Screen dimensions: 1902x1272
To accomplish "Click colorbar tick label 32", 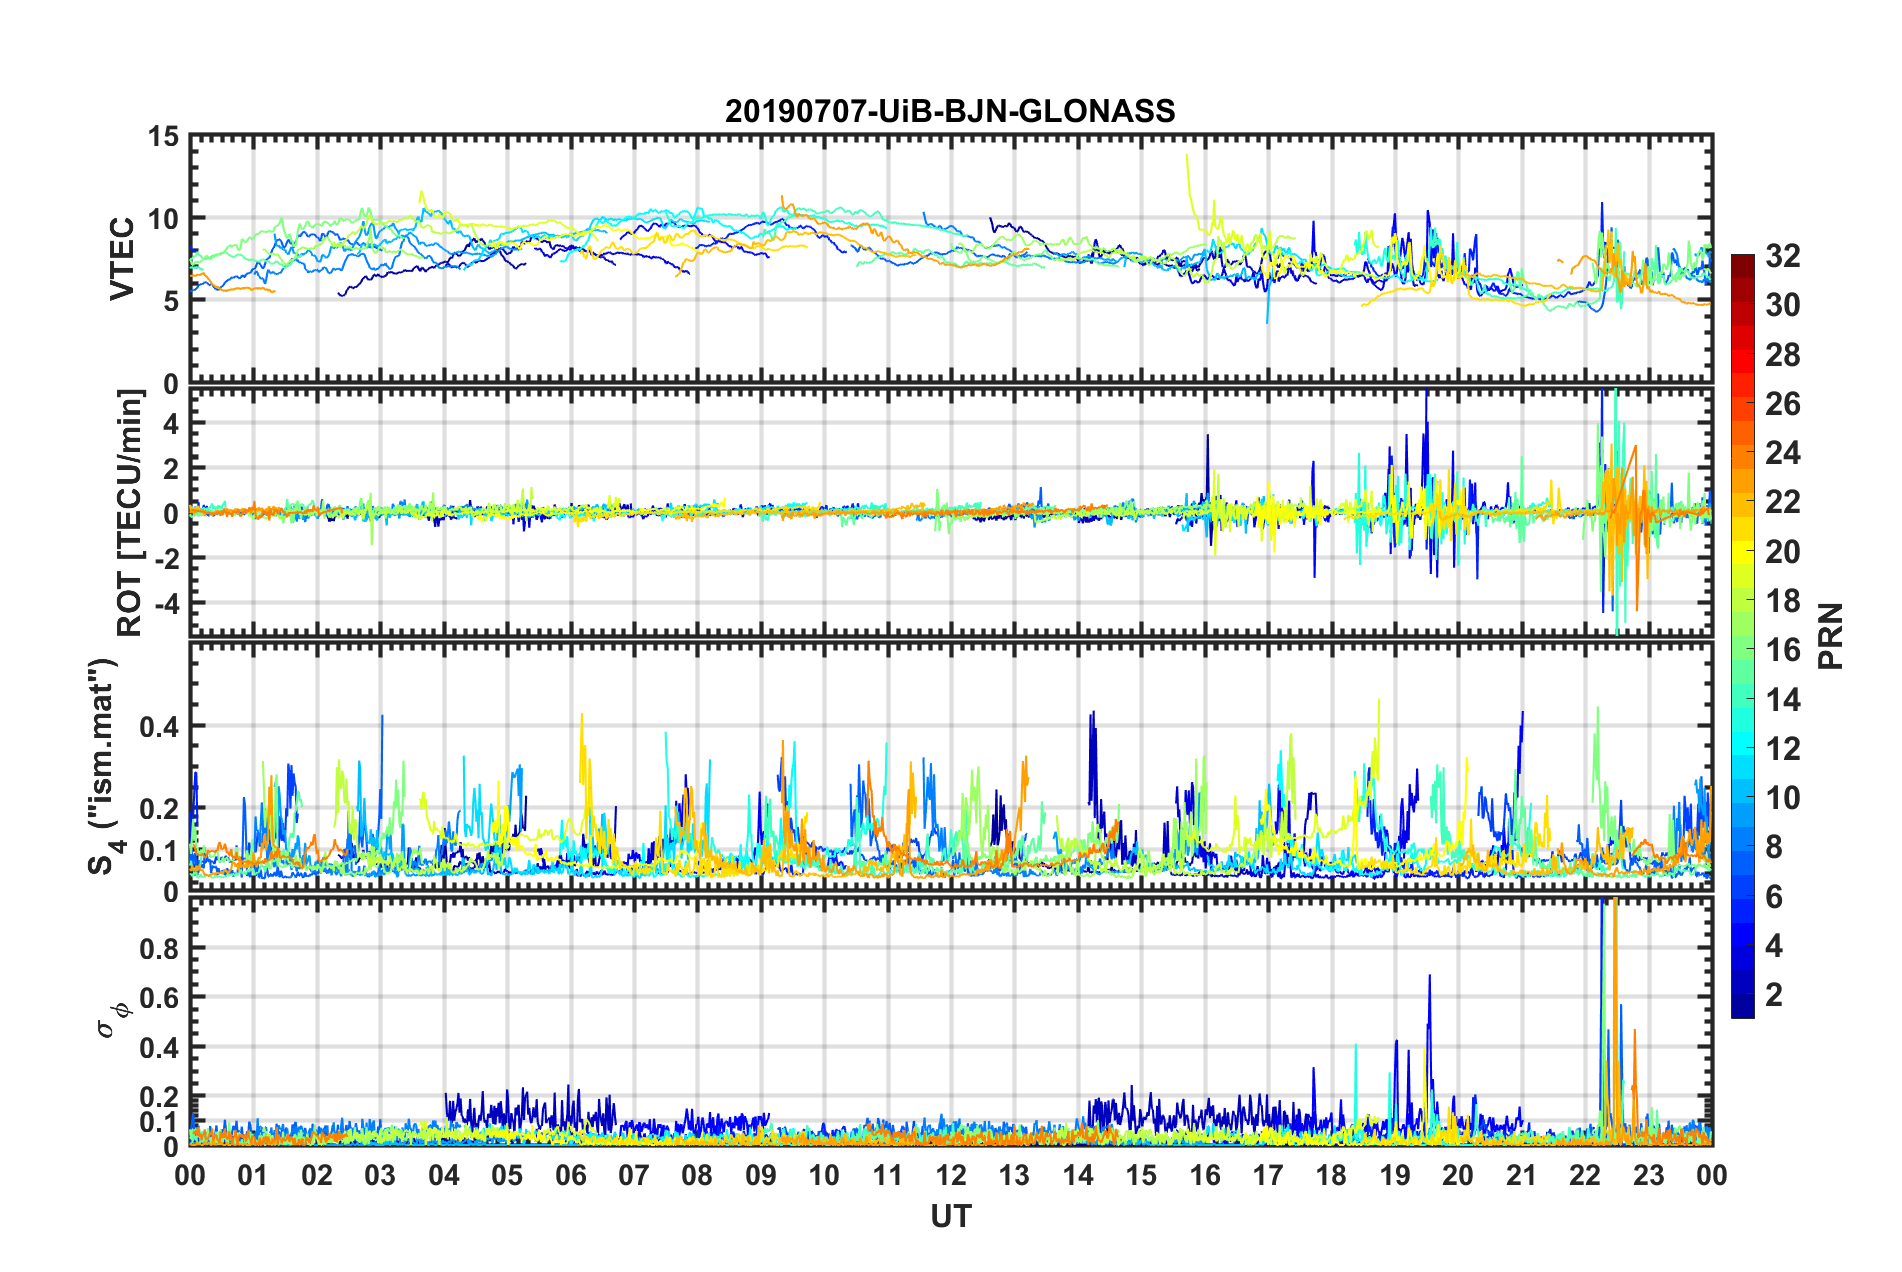I will coord(1782,256).
